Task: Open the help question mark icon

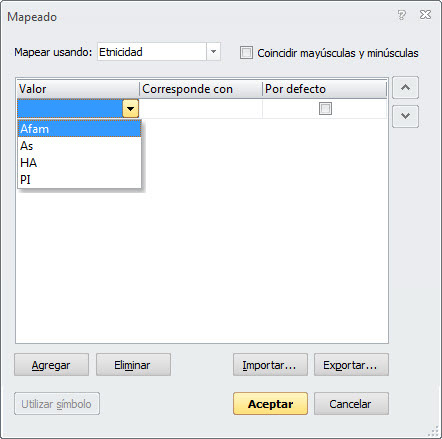Action: pyautogui.click(x=402, y=15)
